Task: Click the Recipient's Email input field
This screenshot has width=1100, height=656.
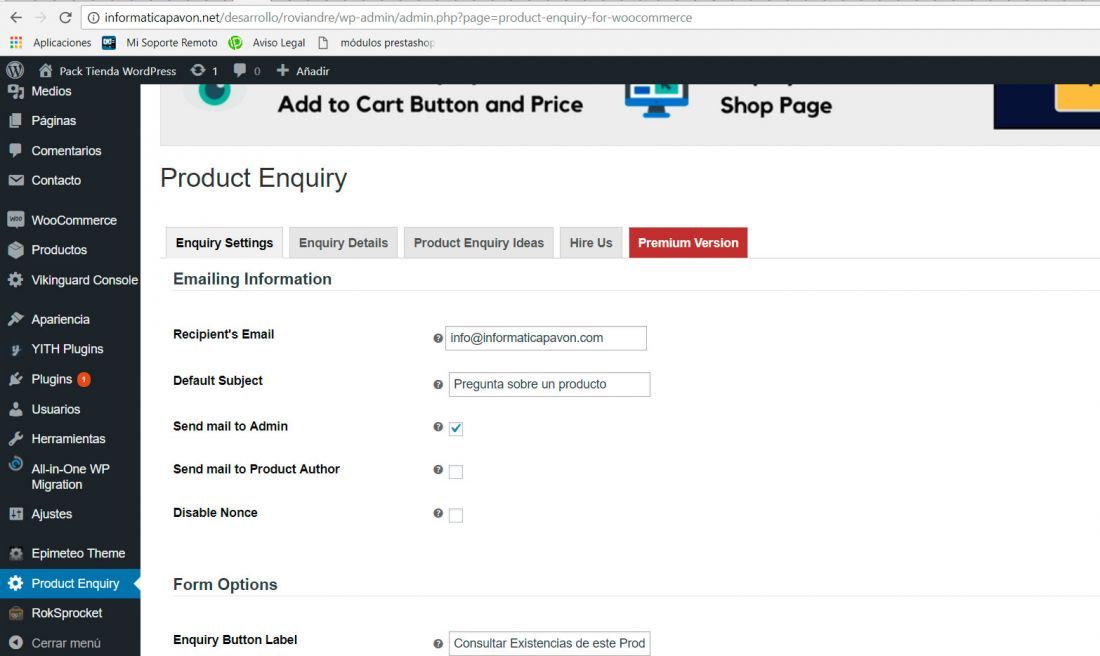Action: (x=546, y=338)
